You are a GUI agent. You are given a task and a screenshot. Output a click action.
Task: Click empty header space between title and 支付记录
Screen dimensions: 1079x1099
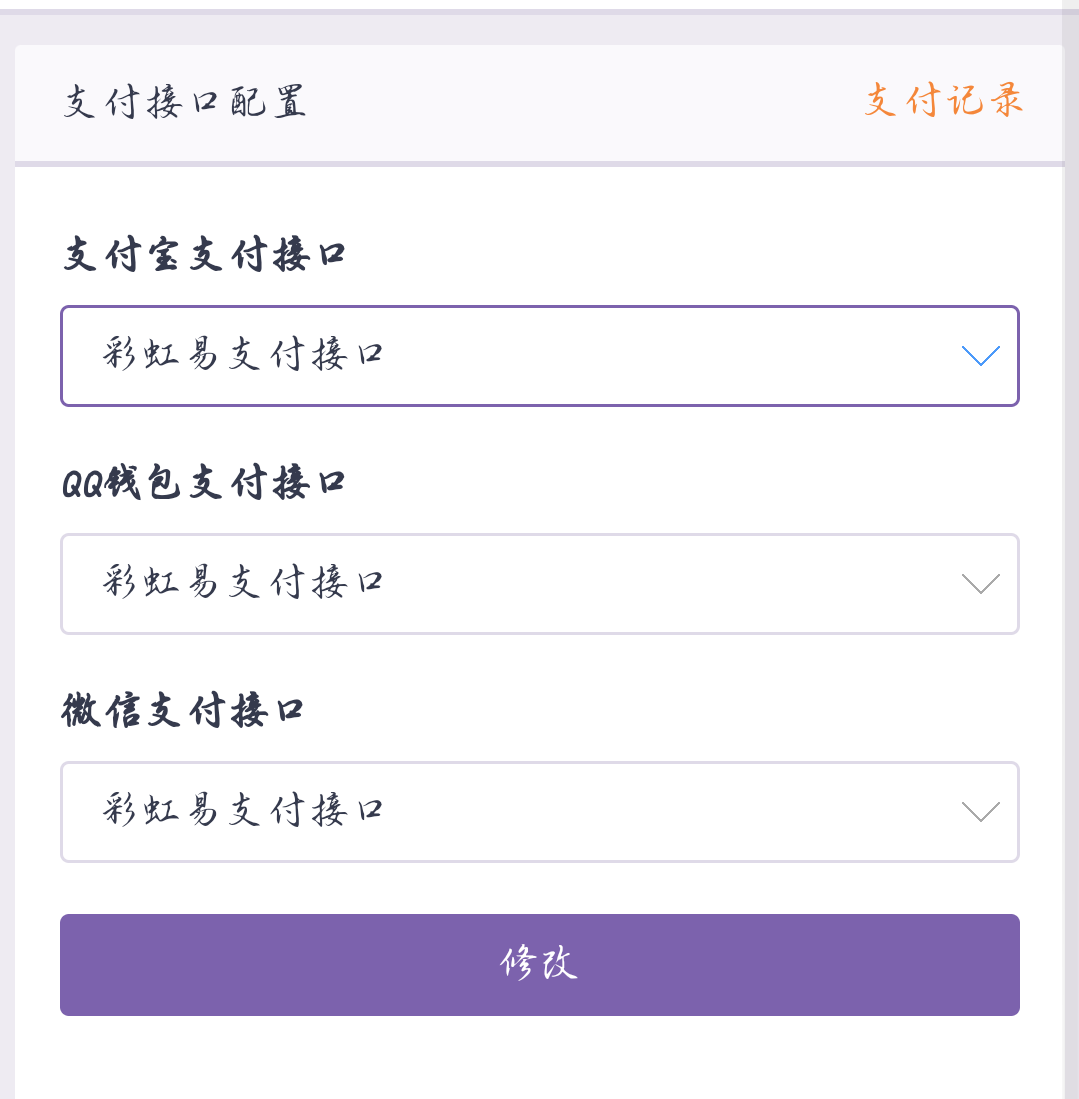580,103
